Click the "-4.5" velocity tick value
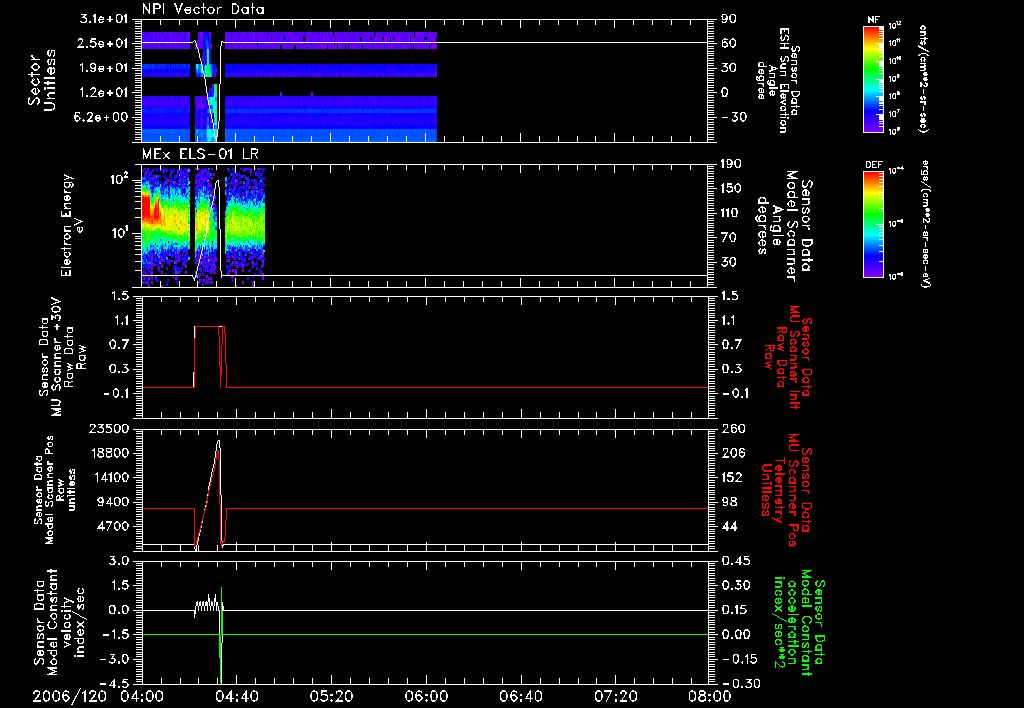Image resolution: width=1024 pixels, height=708 pixels. point(114,683)
